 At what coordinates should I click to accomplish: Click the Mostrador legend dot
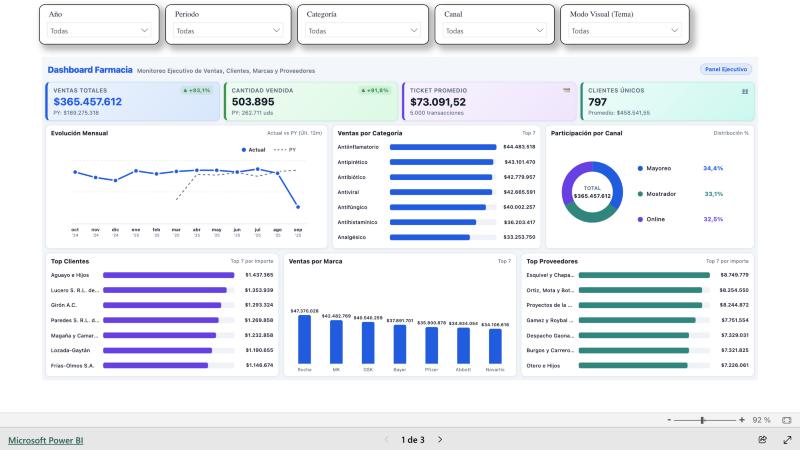[640, 194]
